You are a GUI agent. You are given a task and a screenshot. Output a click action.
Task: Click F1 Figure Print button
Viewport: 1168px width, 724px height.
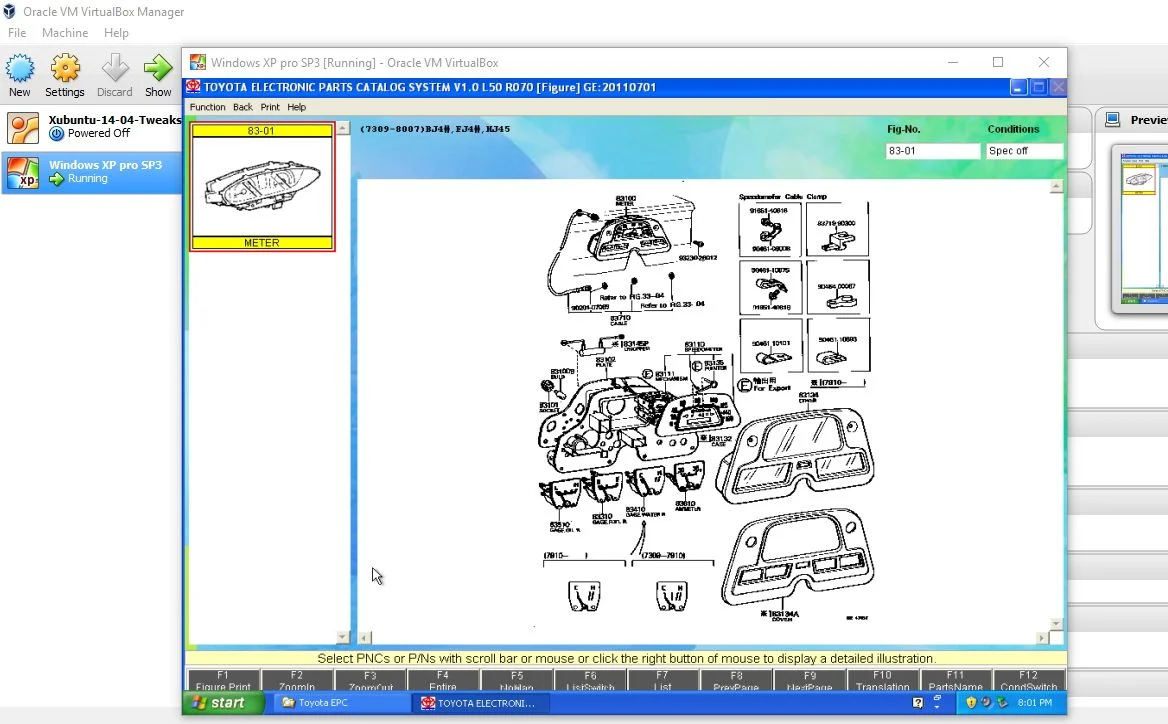tap(223, 681)
